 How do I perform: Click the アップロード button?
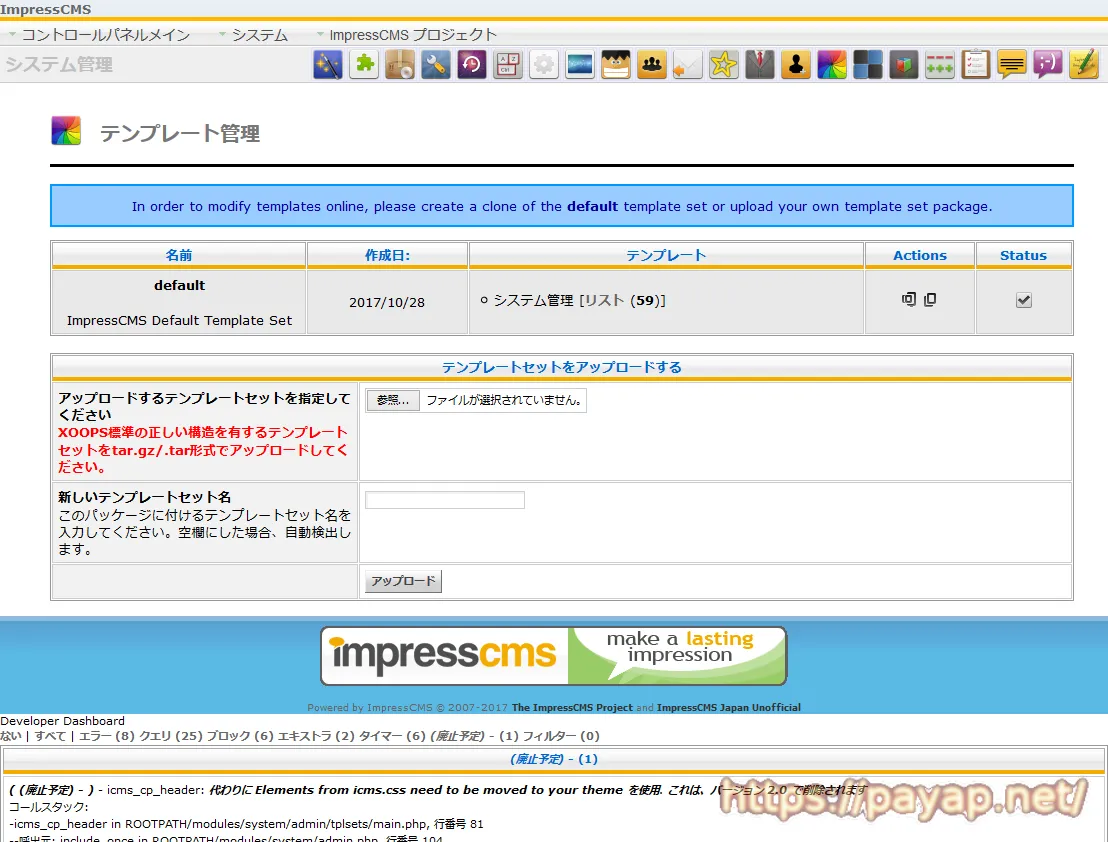click(403, 581)
